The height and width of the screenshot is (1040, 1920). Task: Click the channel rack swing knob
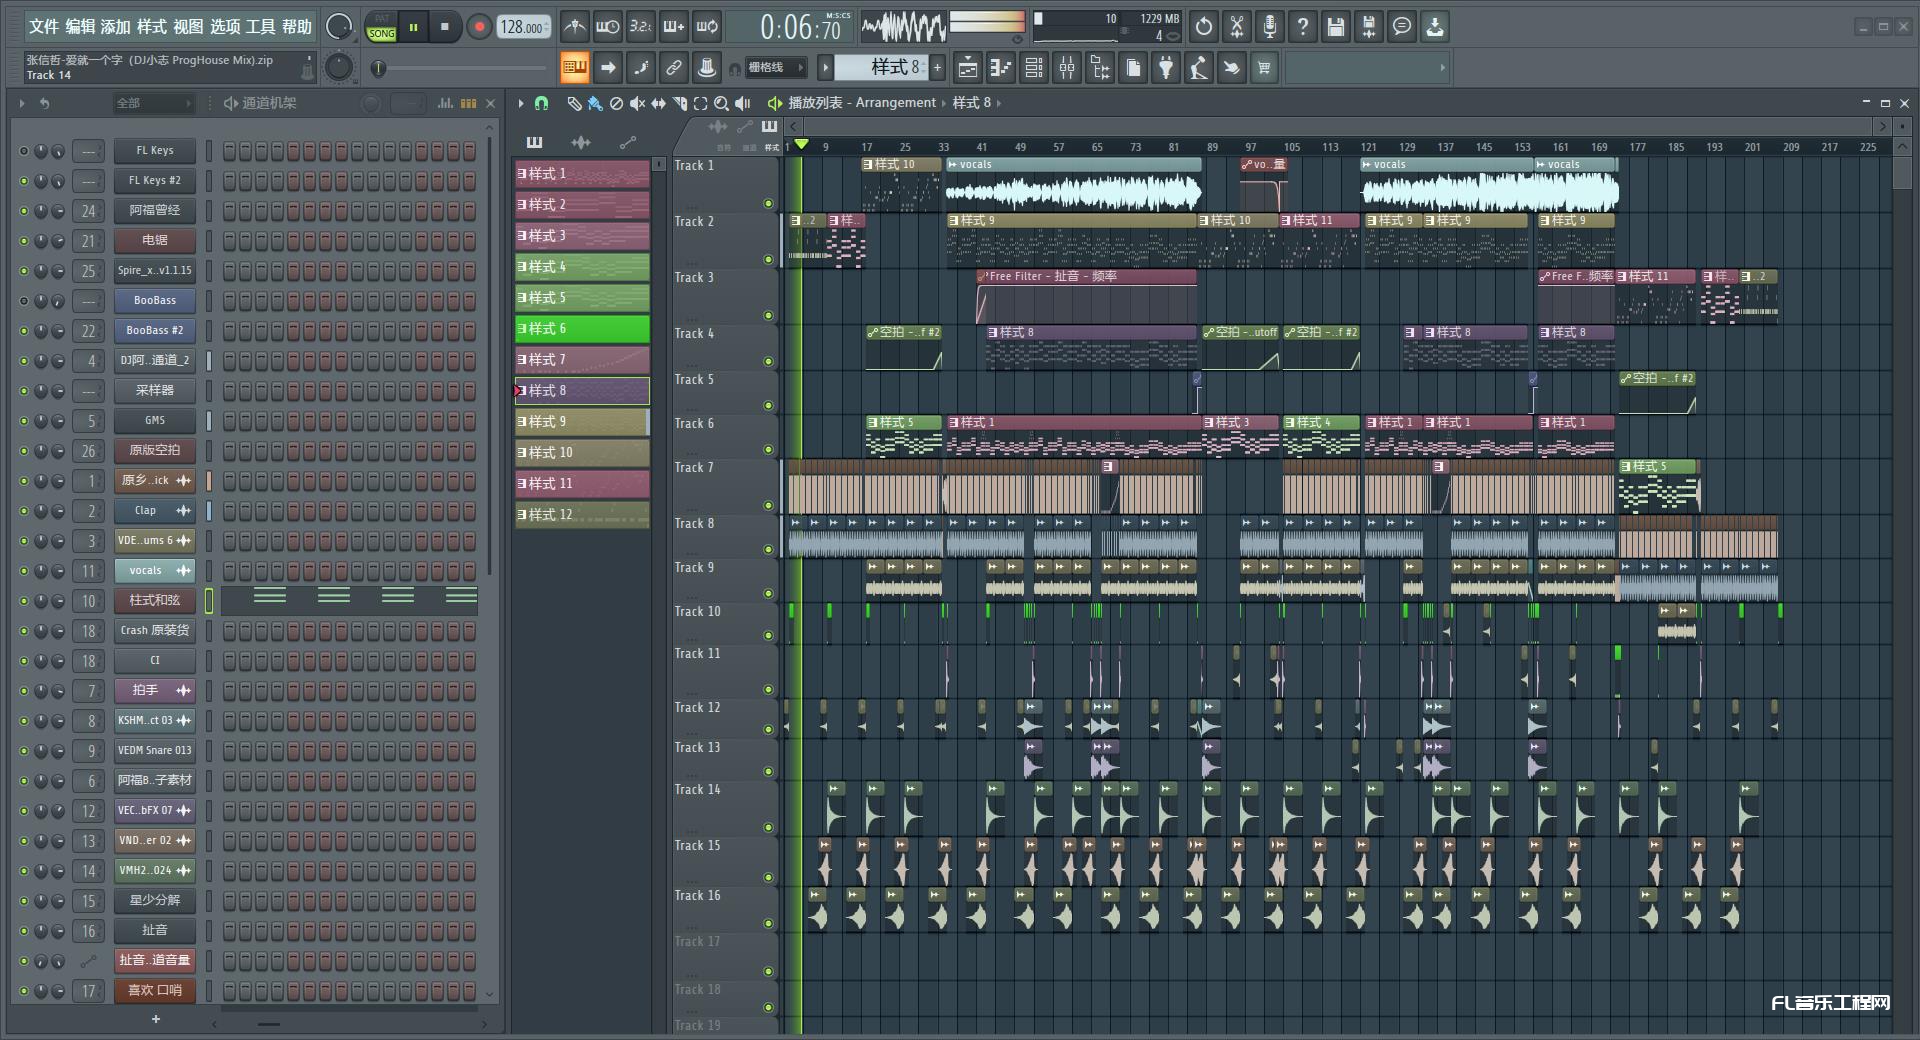[370, 103]
